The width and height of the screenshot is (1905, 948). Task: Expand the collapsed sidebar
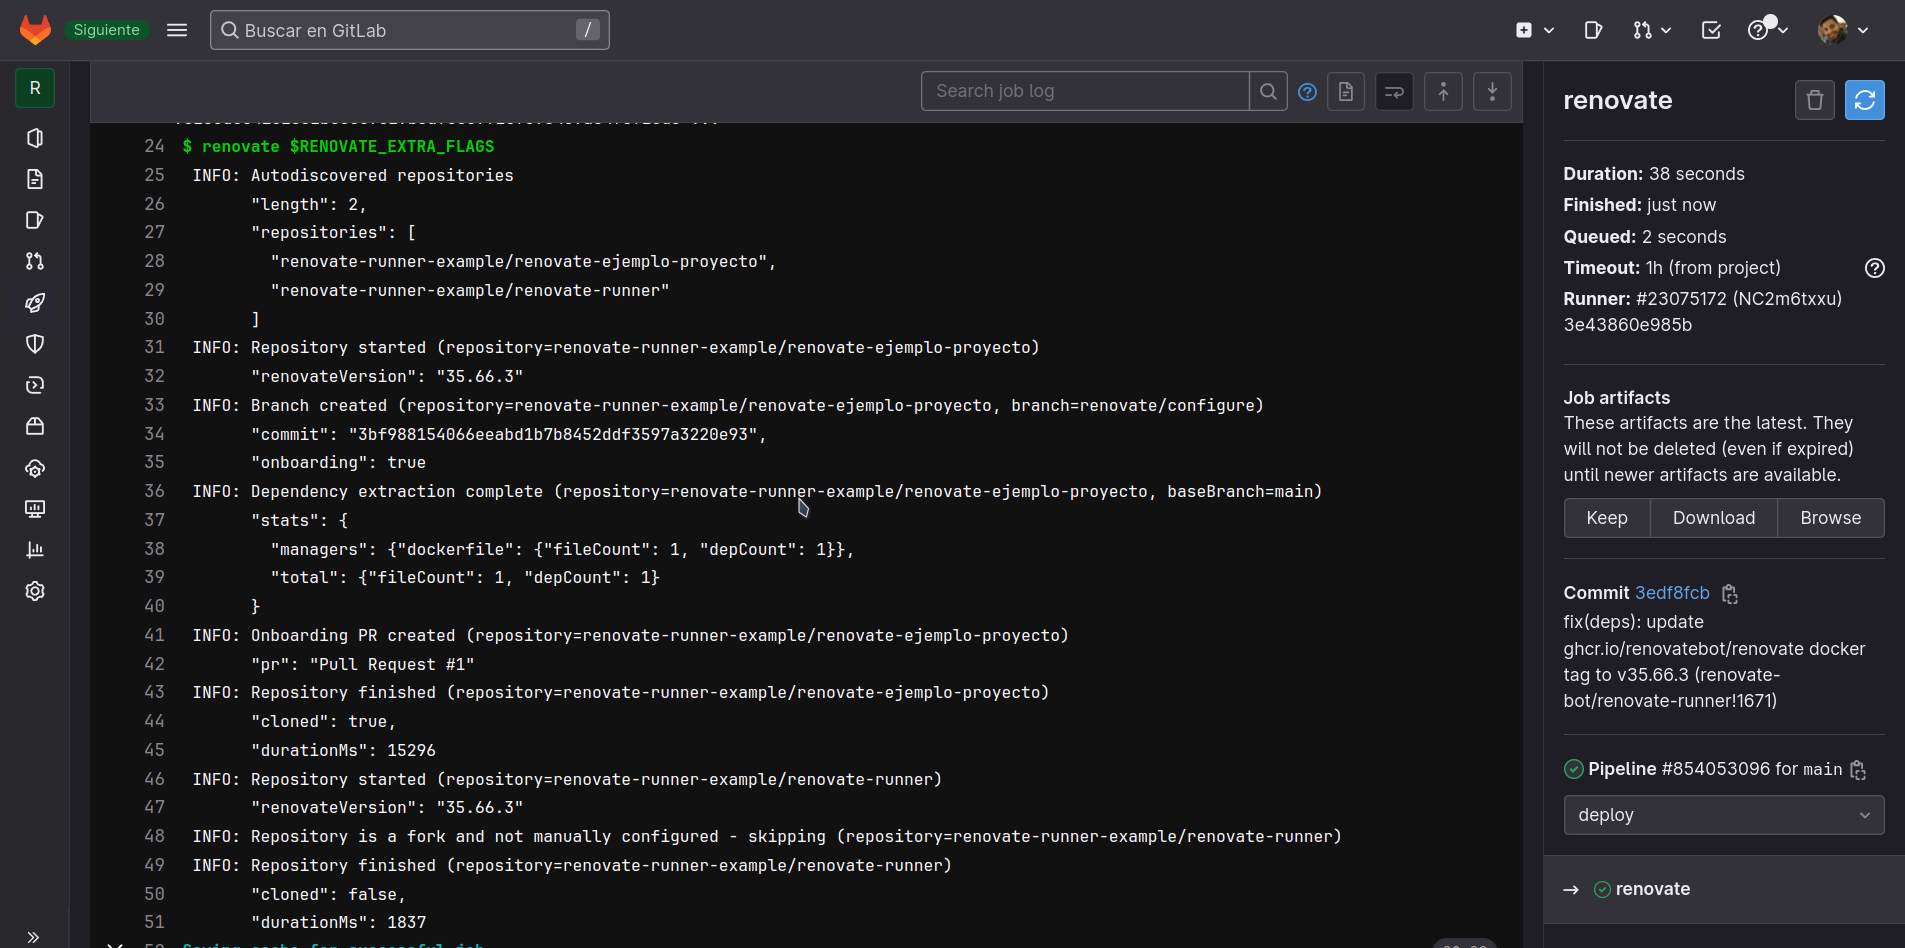33,937
